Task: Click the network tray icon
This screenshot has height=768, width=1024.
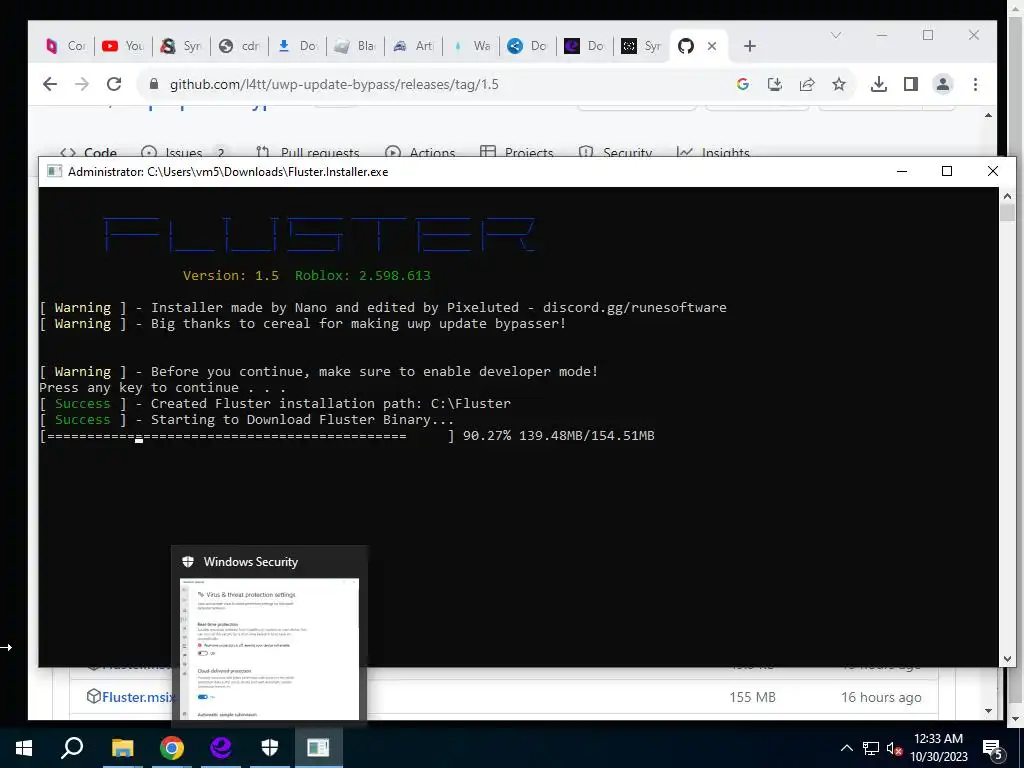Action: pyautogui.click(x=871, y=748)
